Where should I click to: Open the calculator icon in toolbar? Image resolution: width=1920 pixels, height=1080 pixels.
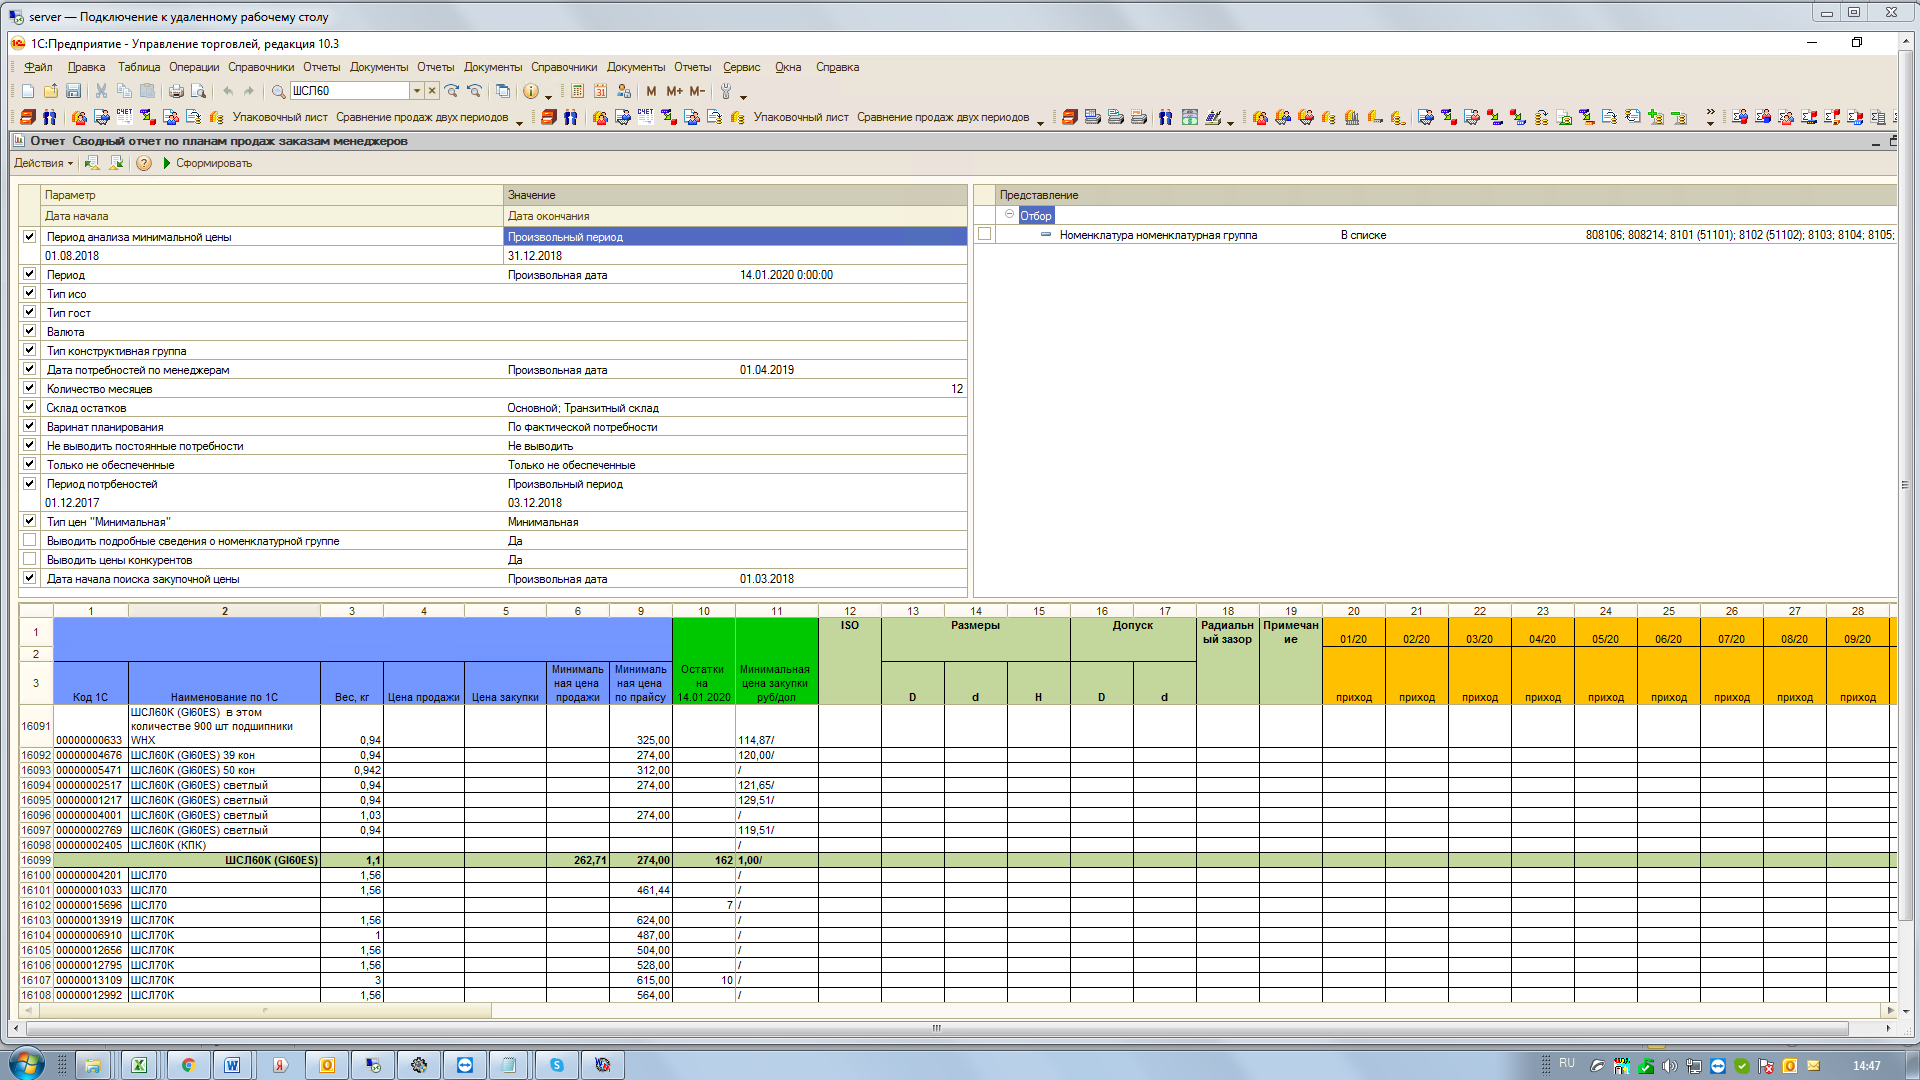coord(577,91)
